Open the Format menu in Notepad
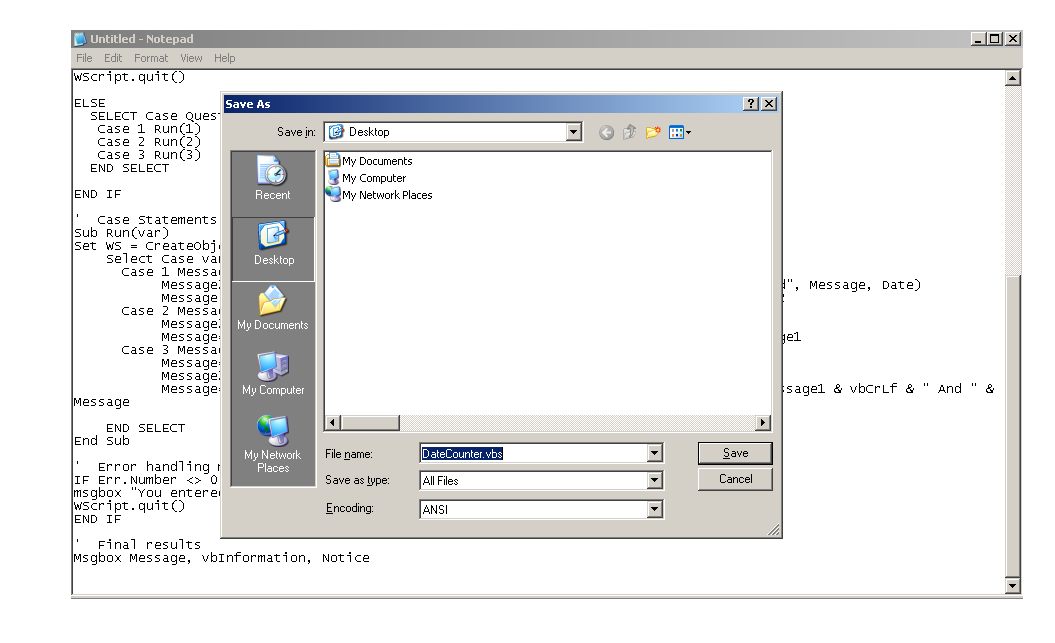The image size is (1055, 643). (x=151, y=58)
